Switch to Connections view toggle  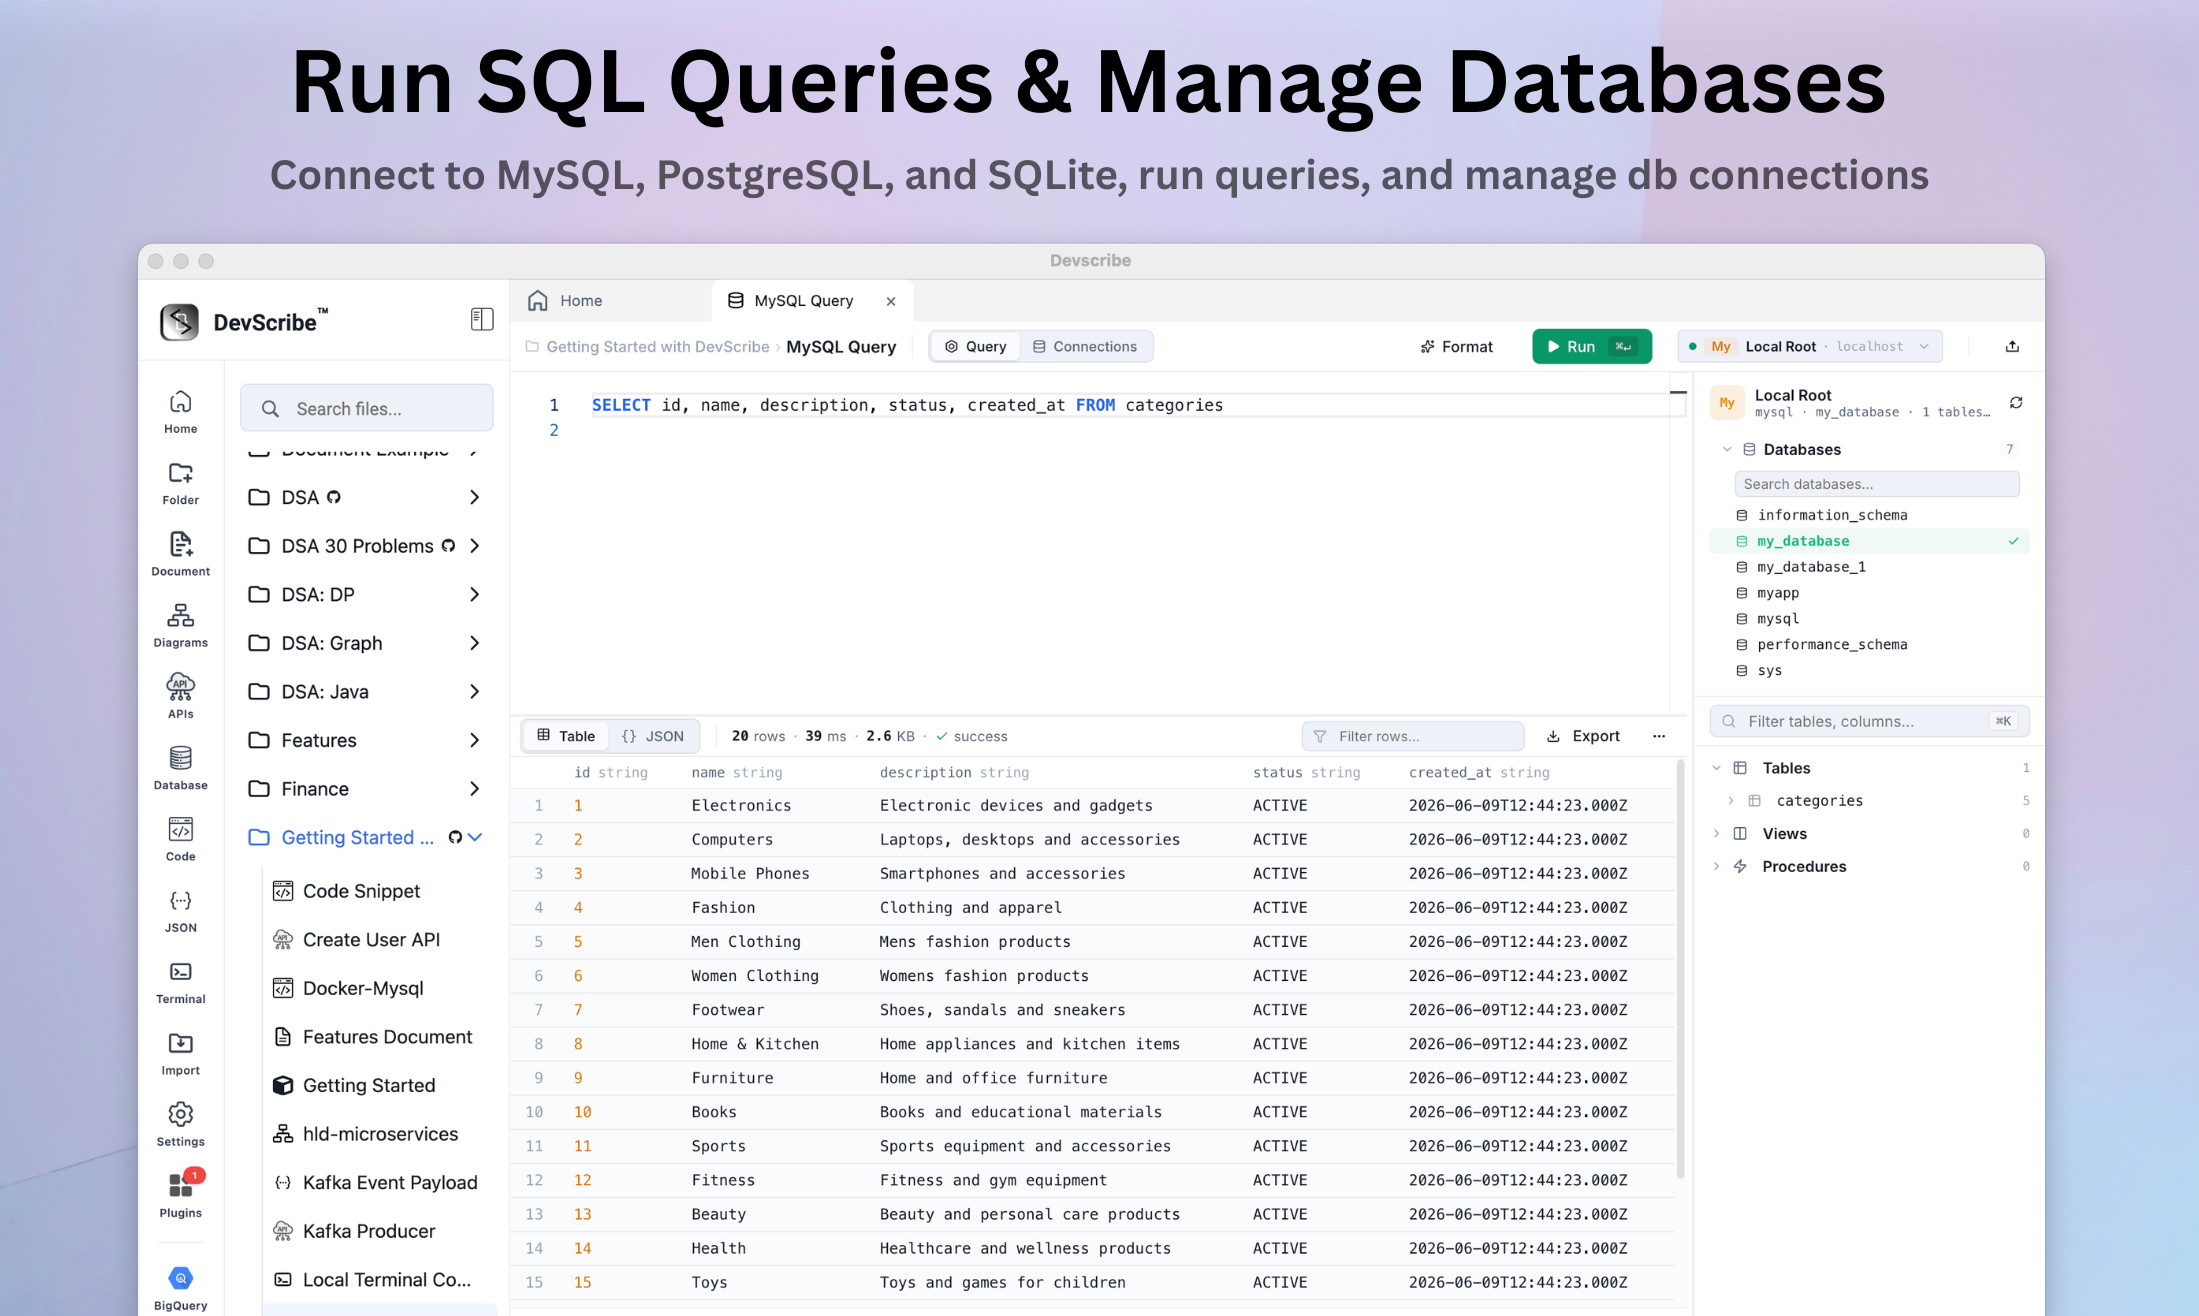pyautogui.click(x=1085, y=346)
